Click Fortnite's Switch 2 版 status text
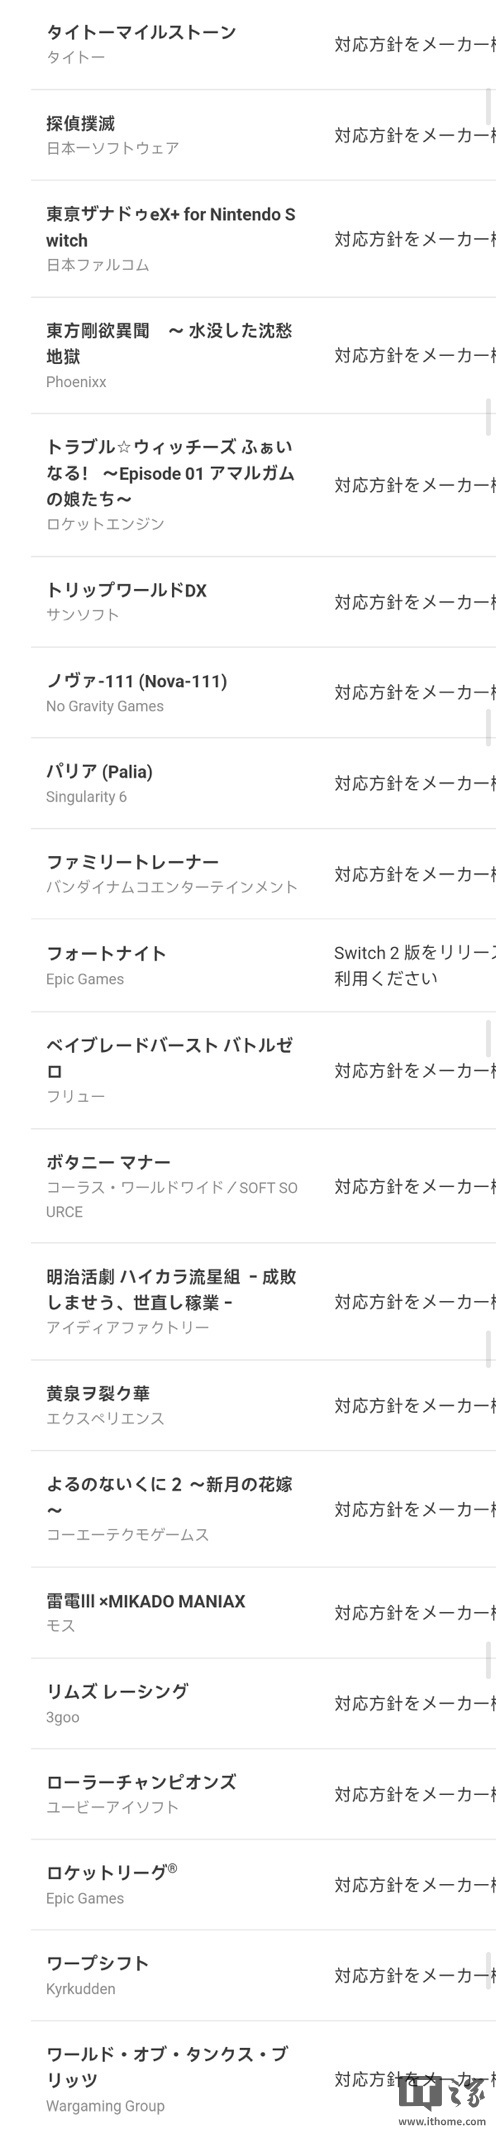The width and height of the screenshot is (496, 2134). (x=414, y=965)
